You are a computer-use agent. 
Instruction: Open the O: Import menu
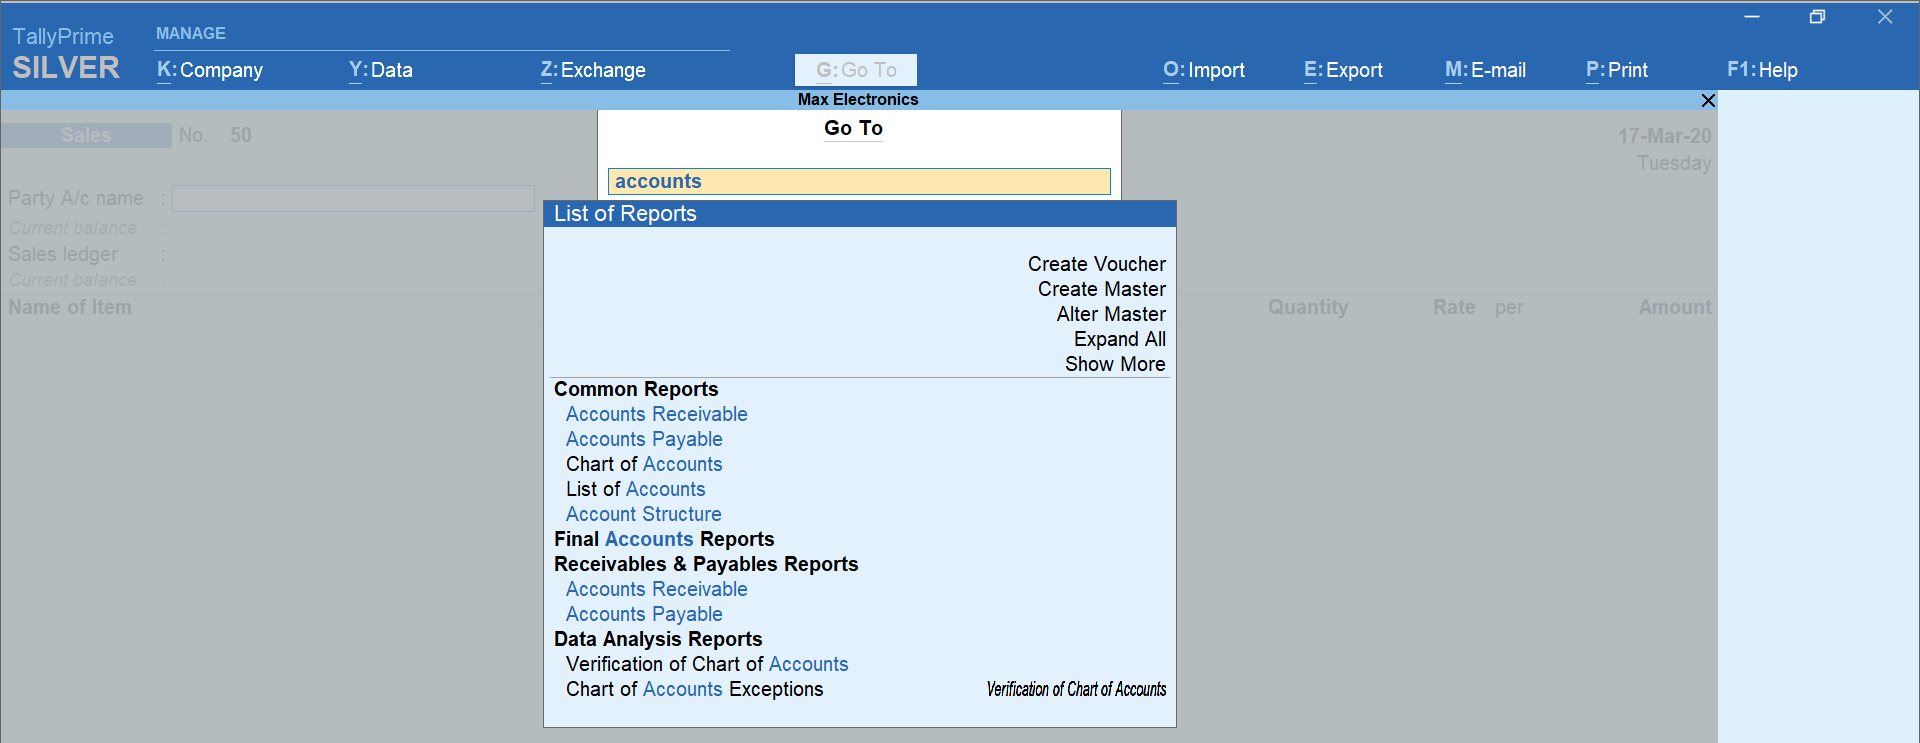[x=1204, y=70]
